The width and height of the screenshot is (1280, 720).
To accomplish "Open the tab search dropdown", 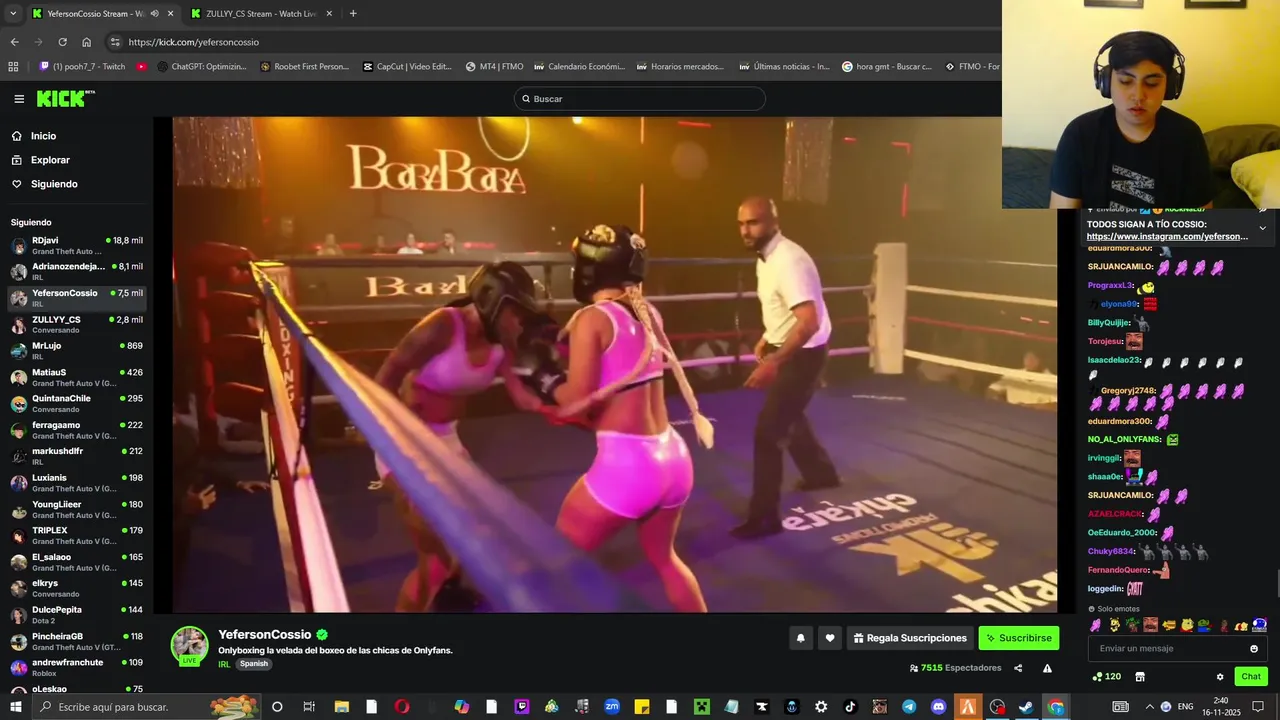I will pyautogui.click(x=13, y=14).
